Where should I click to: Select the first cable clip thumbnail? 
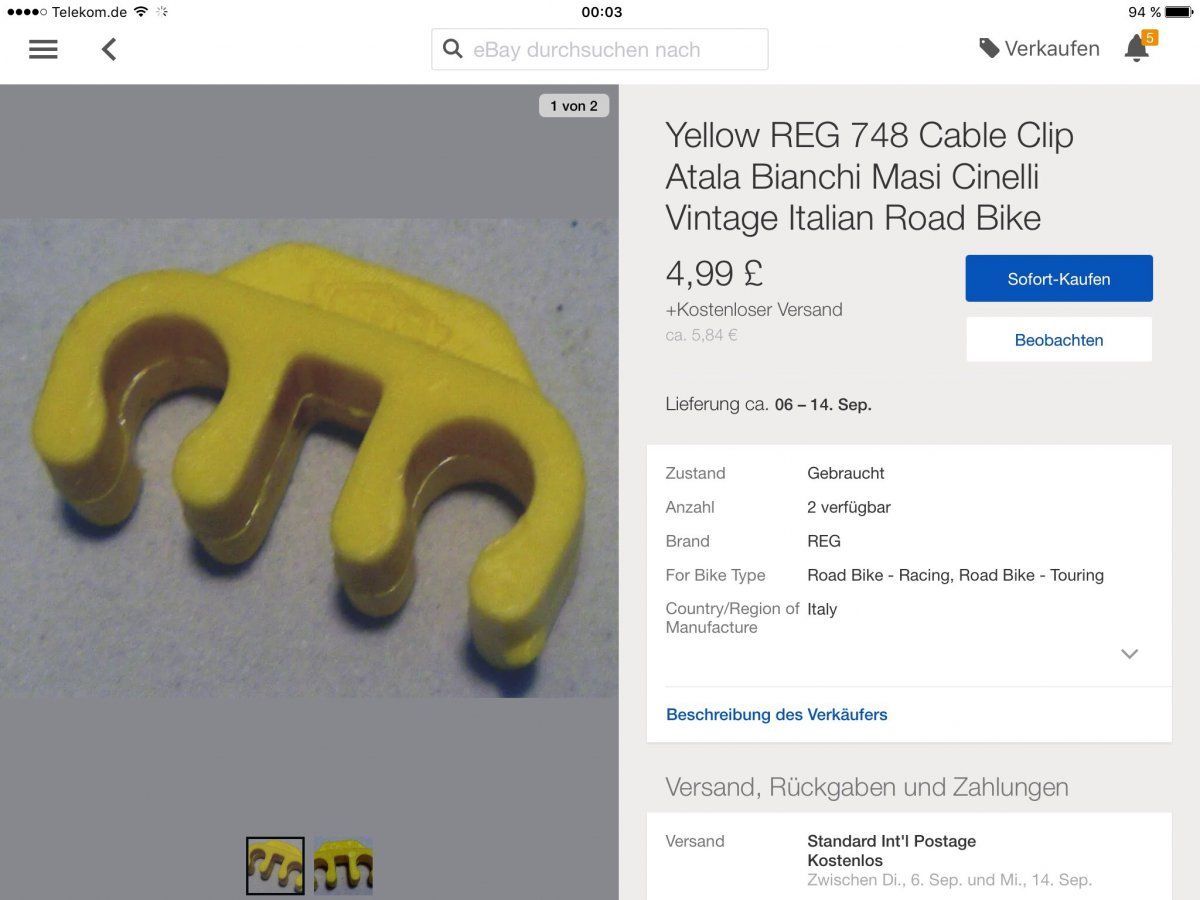point(275,866)
